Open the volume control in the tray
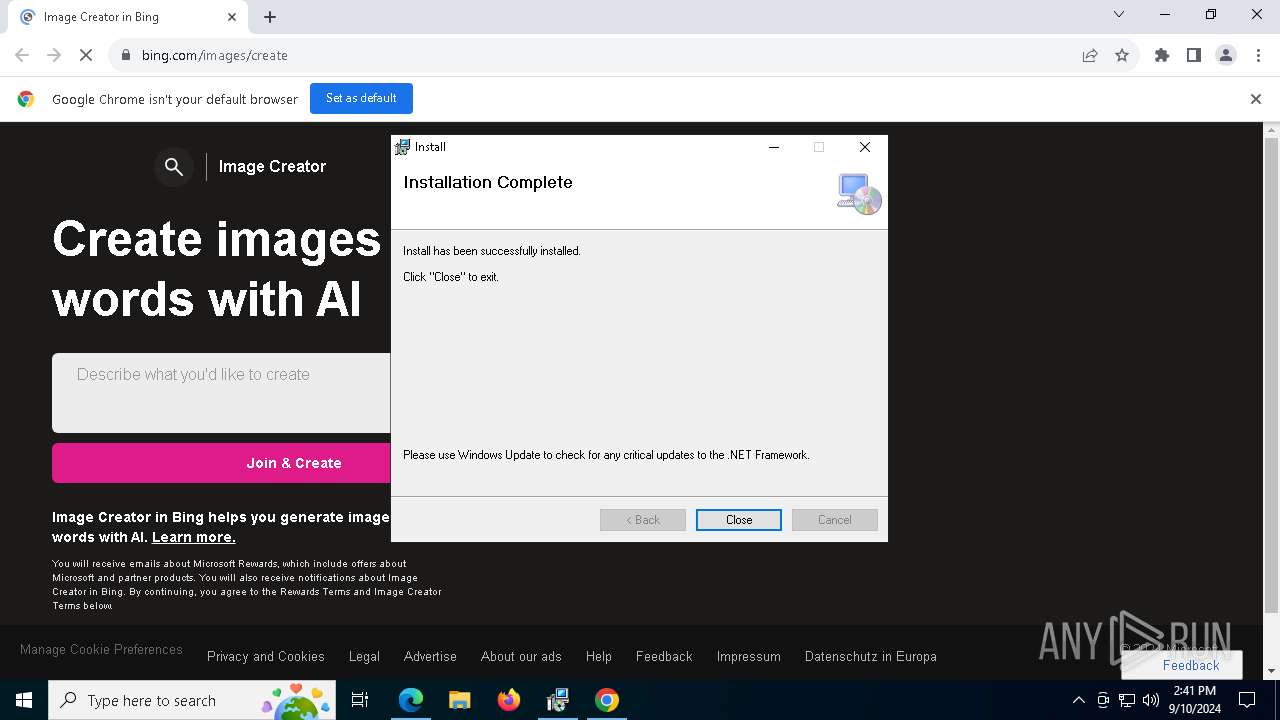This screenshot has width=1280, height=720. click(x=1151, y=700)
